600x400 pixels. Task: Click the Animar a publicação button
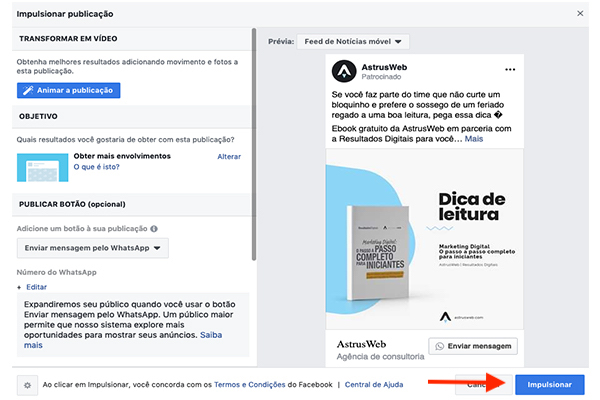pos(68,90)
